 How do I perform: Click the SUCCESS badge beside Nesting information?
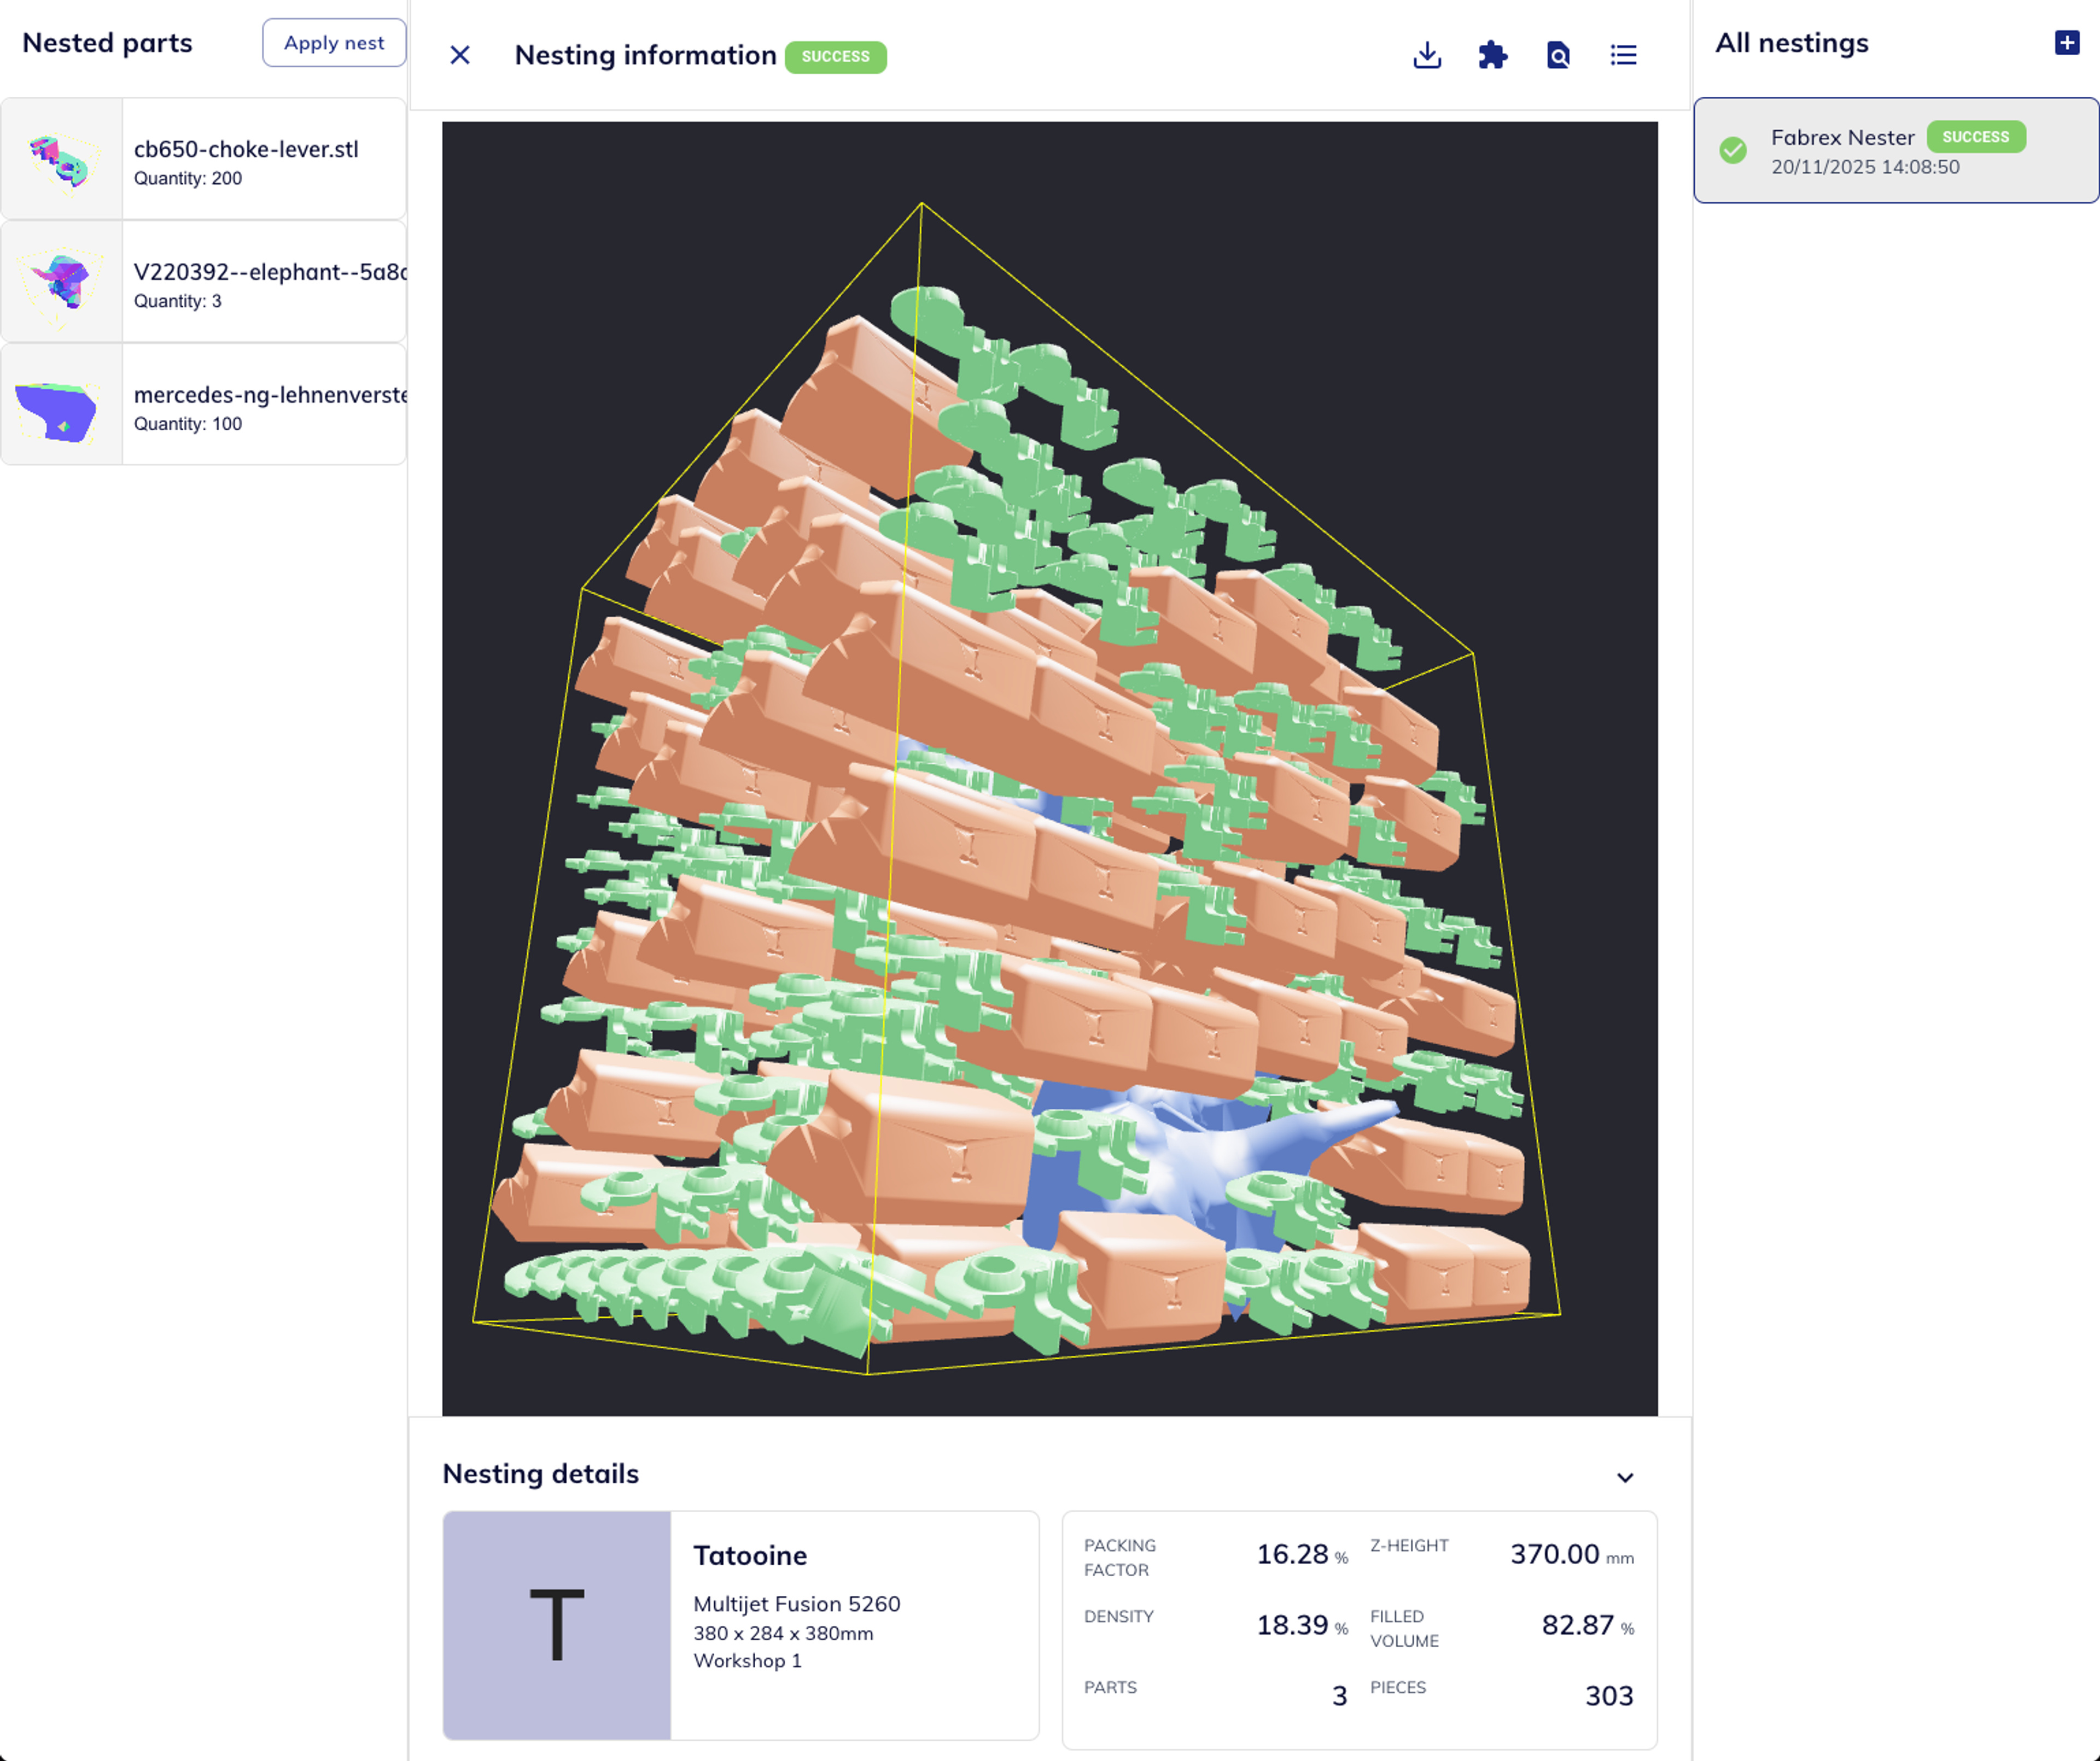[x=835, y=57]
